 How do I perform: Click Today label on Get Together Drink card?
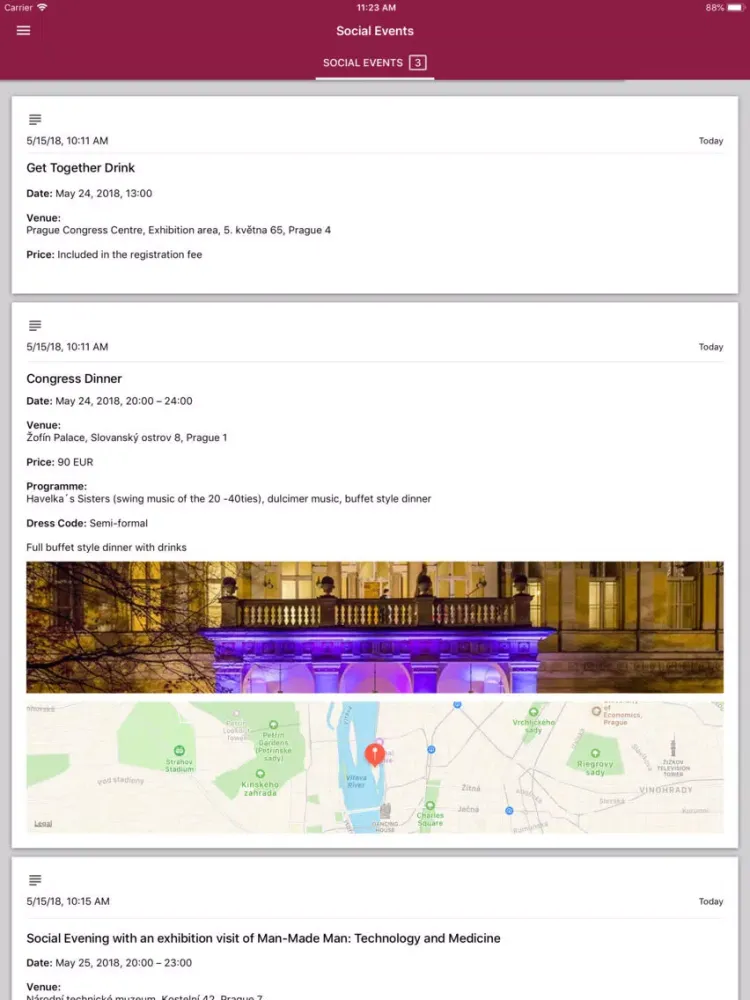[x=710, y=141]
